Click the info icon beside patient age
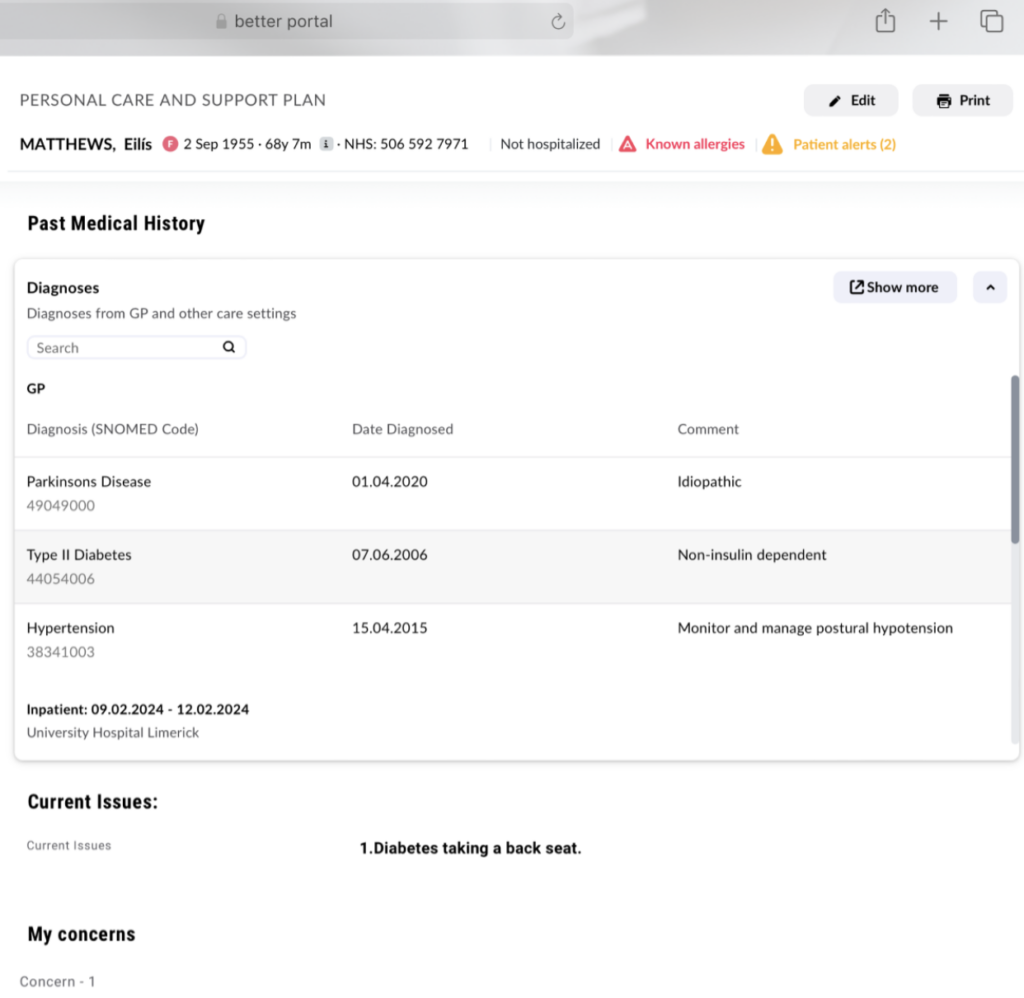Image resolution: width=1024 pixels, height=998 pixels. pyautogui.click(x=326, y=144)
